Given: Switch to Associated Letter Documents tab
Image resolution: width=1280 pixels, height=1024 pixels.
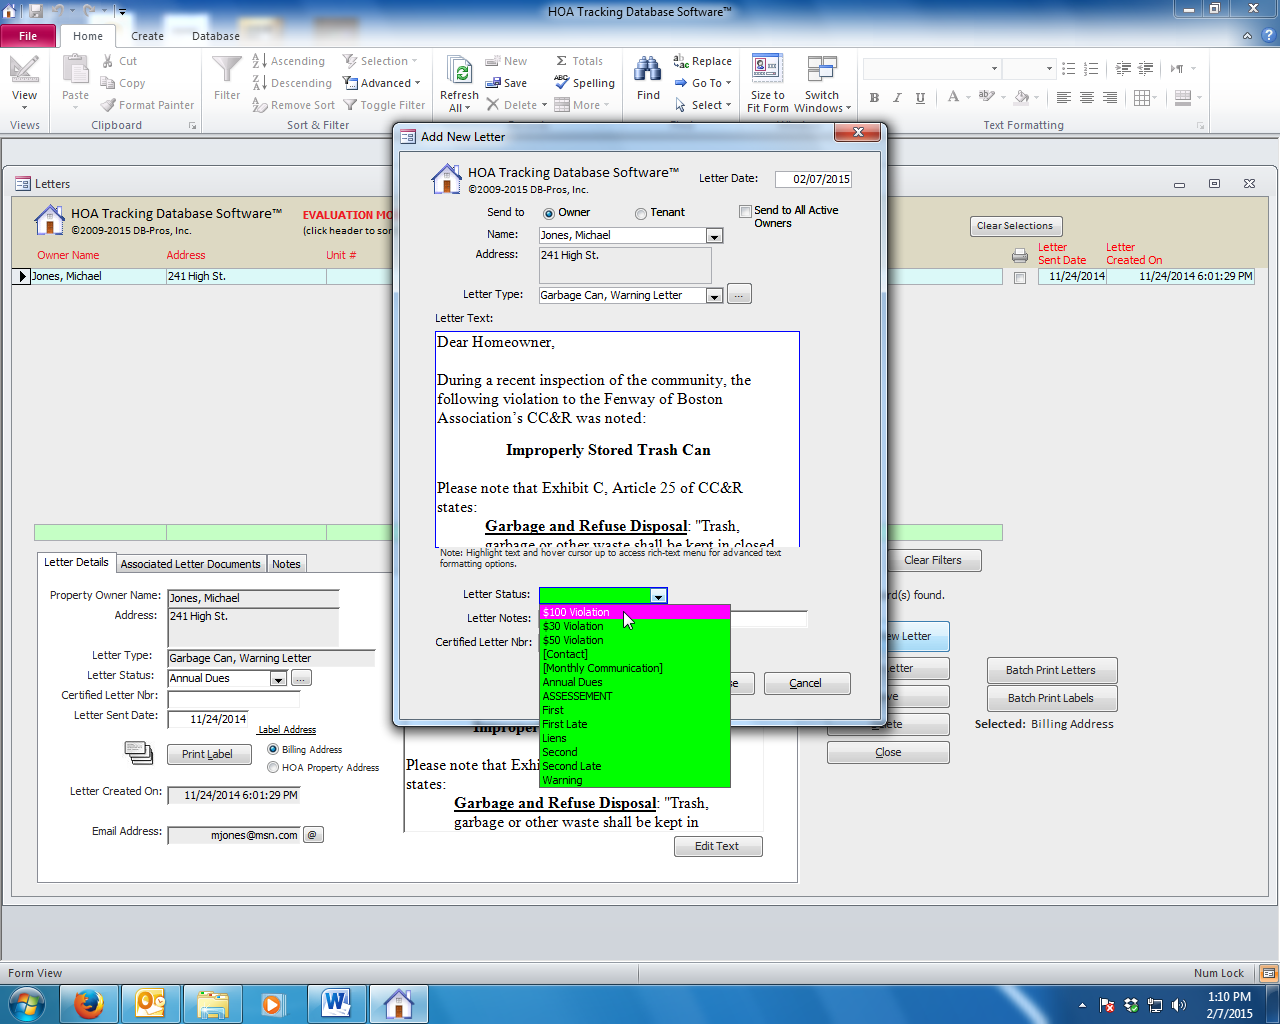Looking at the screenshot, I should tap(190, 564).
